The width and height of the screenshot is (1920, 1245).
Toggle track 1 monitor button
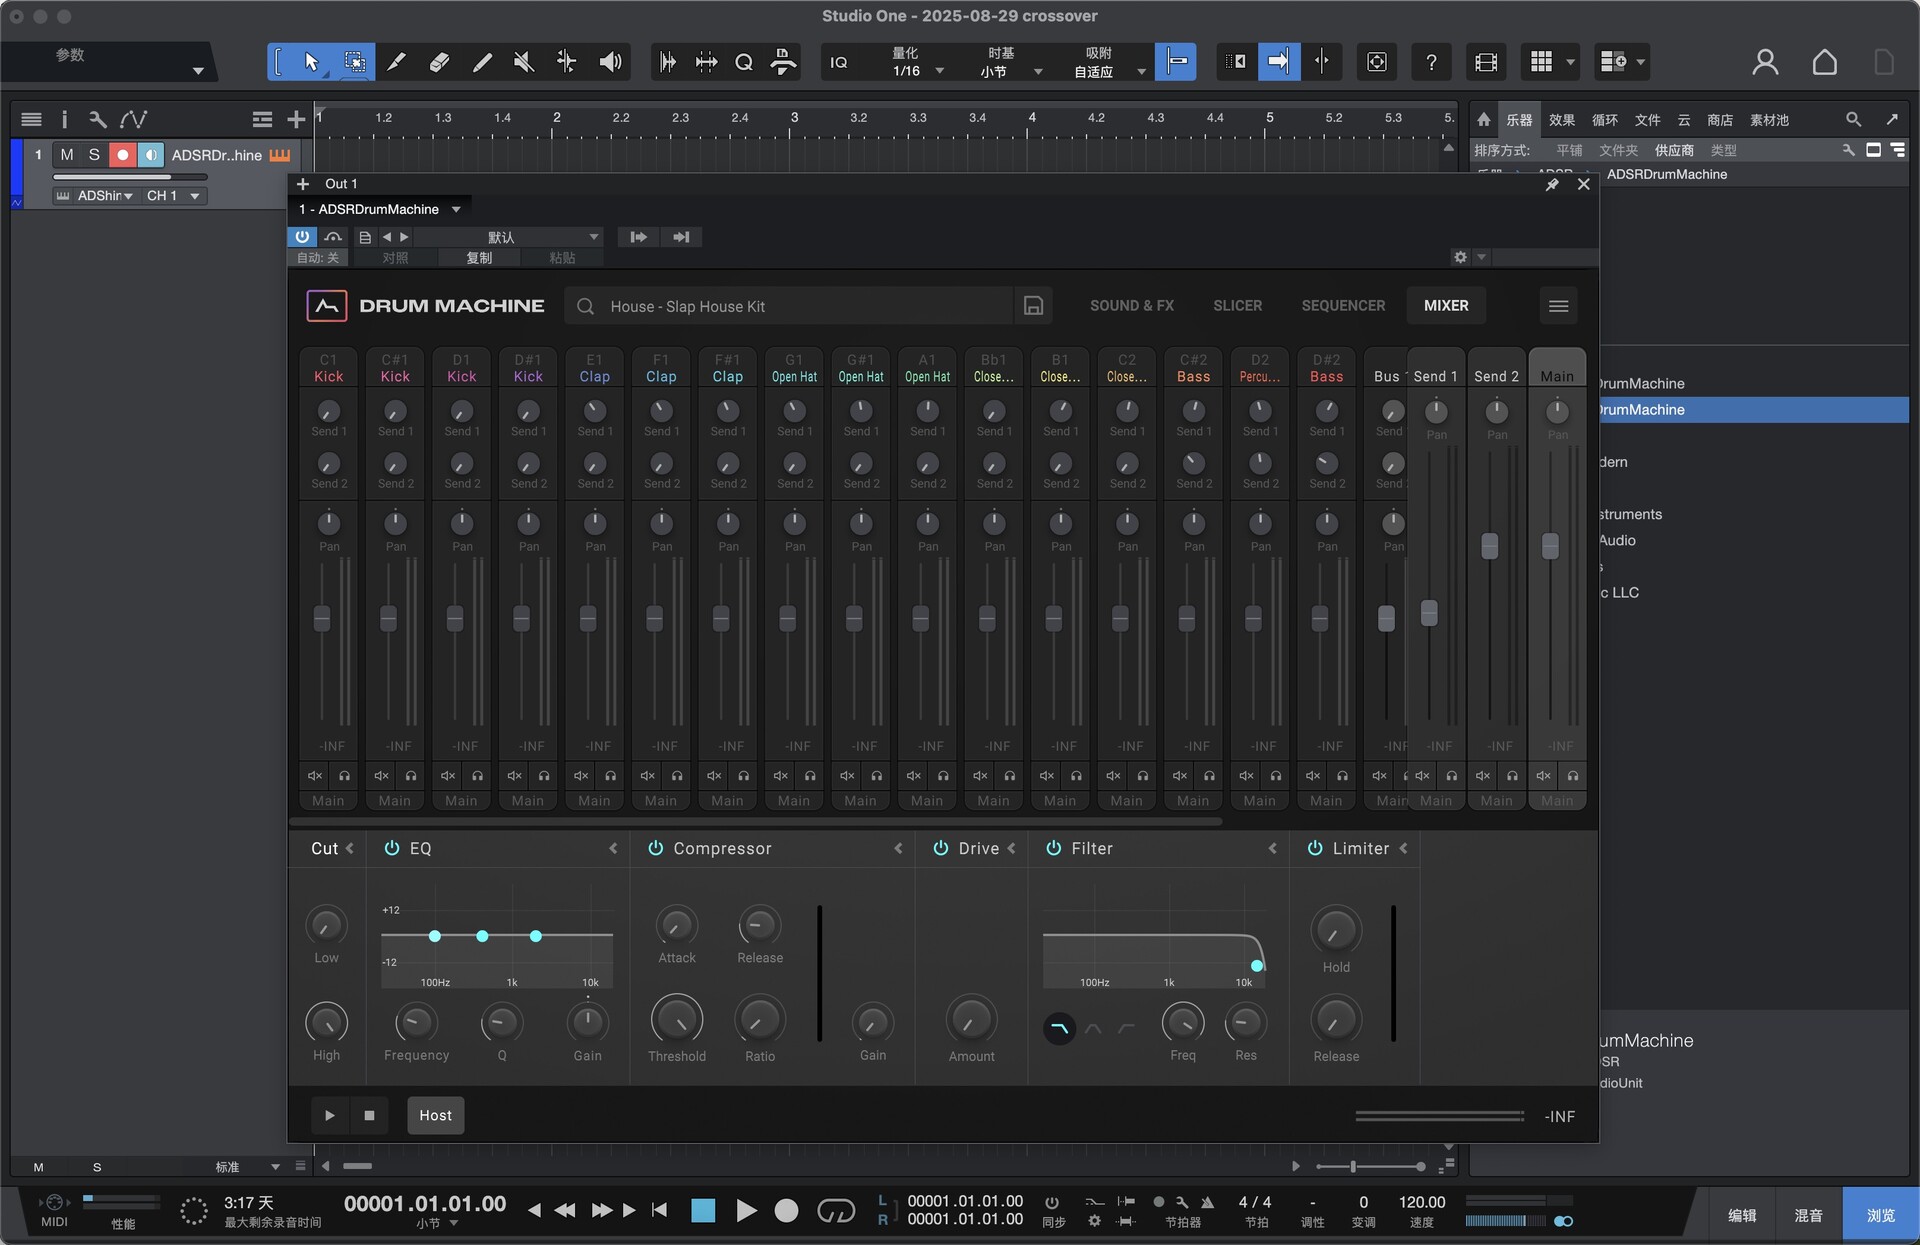(150, 155)
